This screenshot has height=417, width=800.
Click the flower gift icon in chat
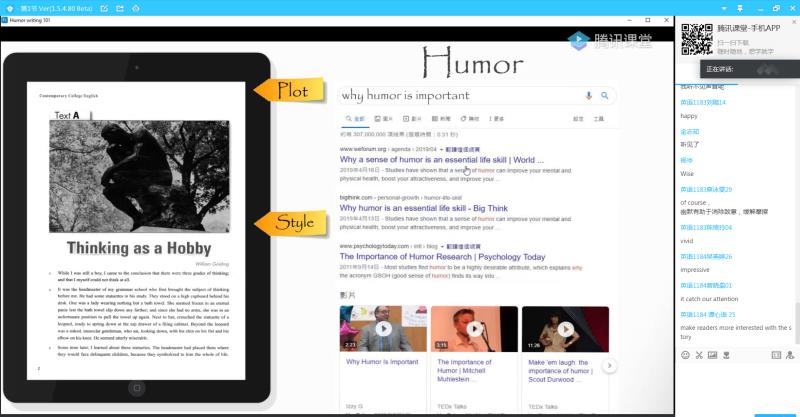[x=726, y=354]
